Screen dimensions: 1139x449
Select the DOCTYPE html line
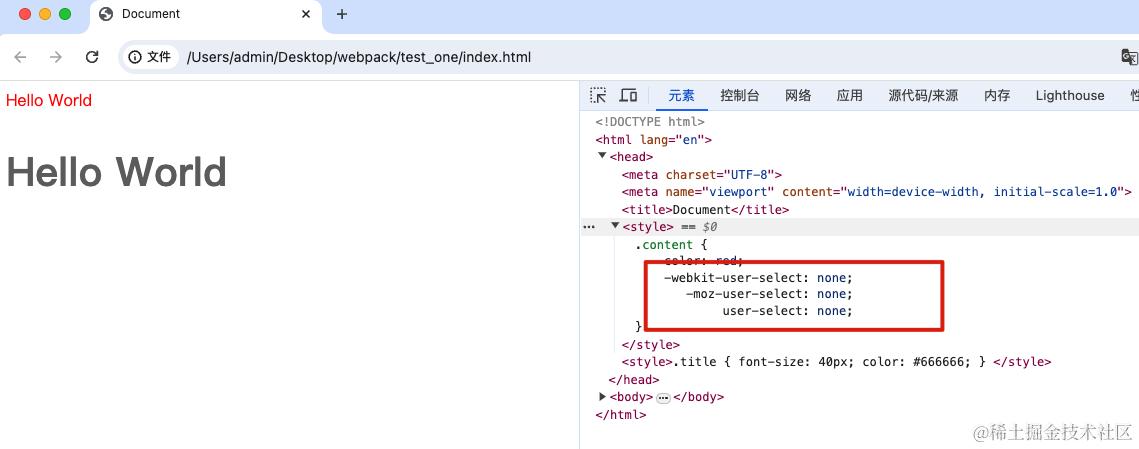(650, 122)
